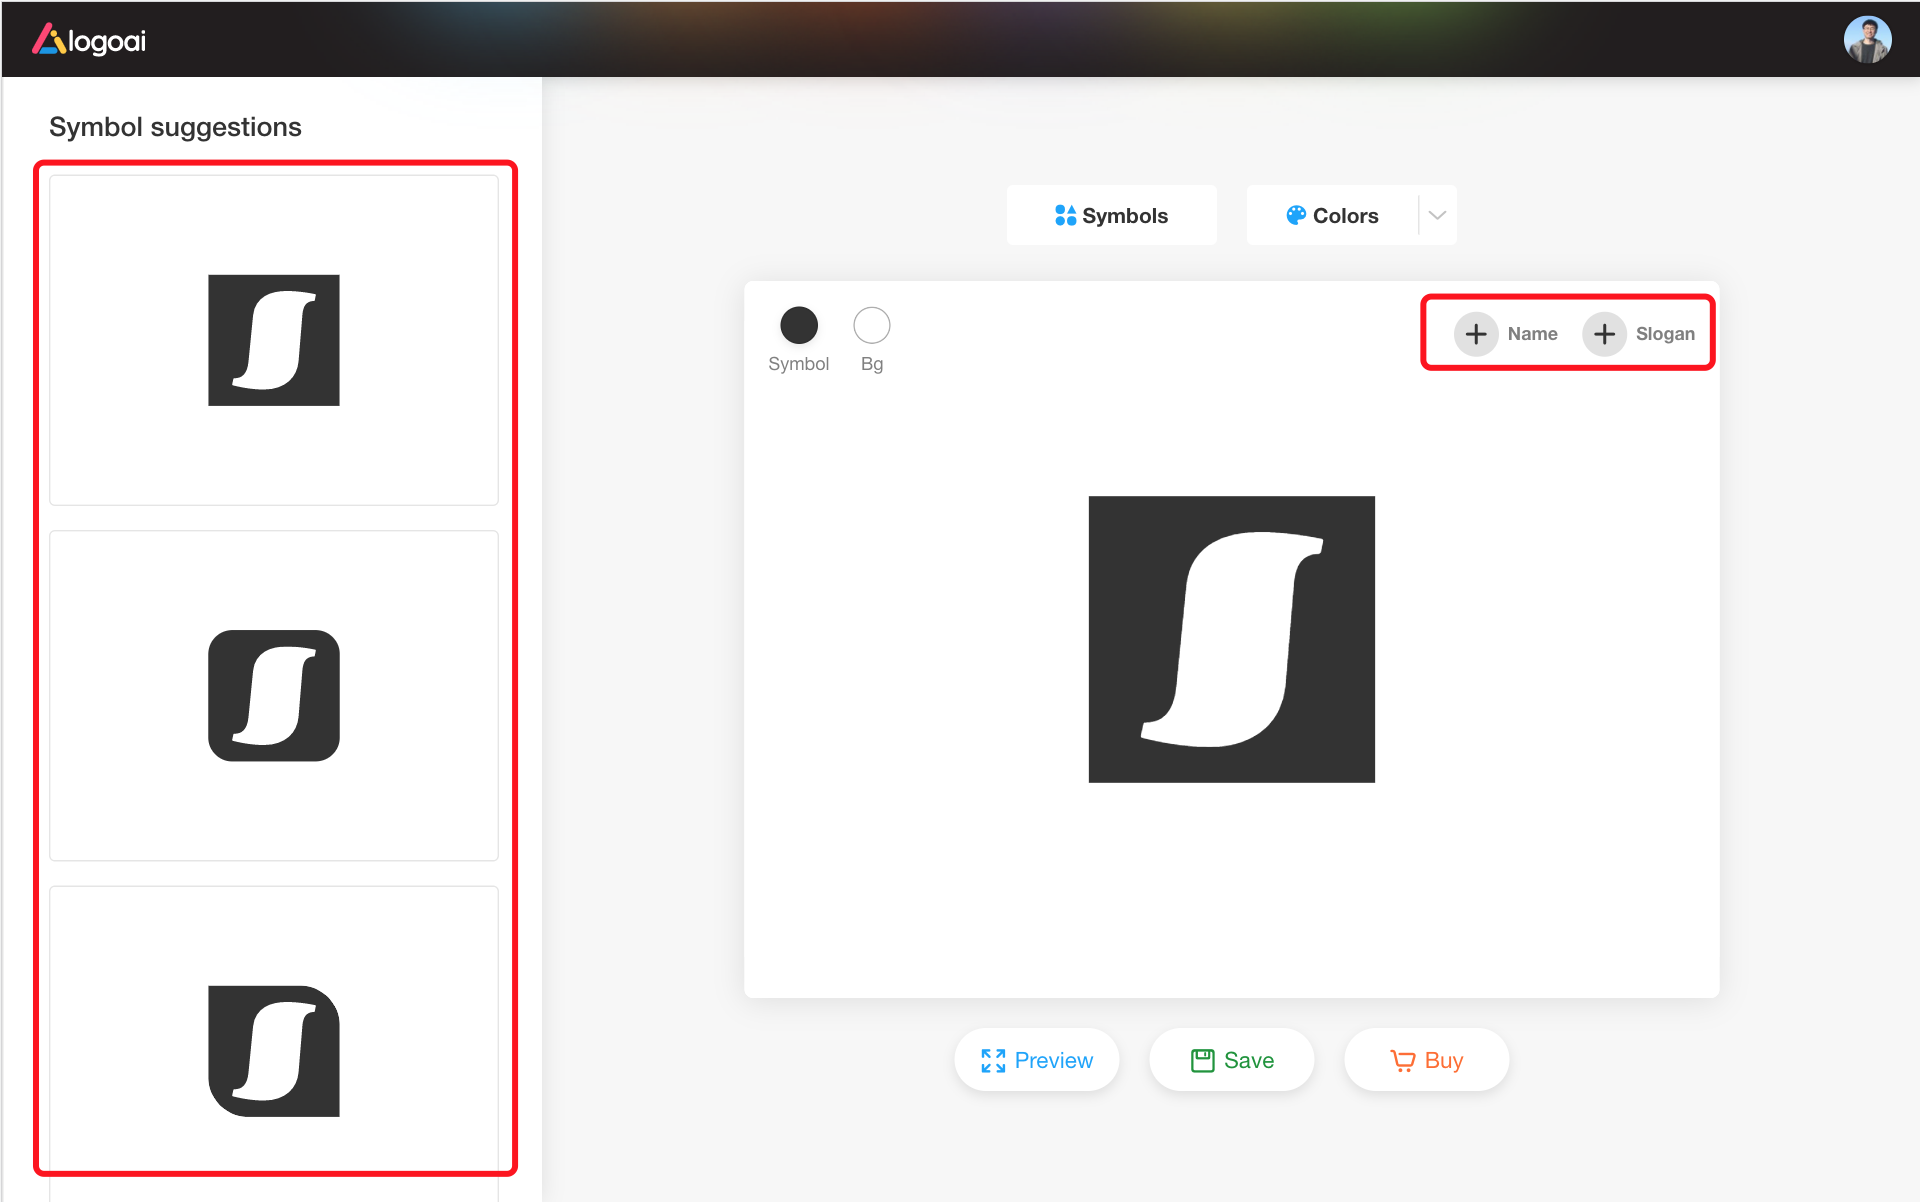The width and height of the screenshot is (1920, 1202).
Task: Click the Save floppy disk icon
Action: point(1202,1060)
